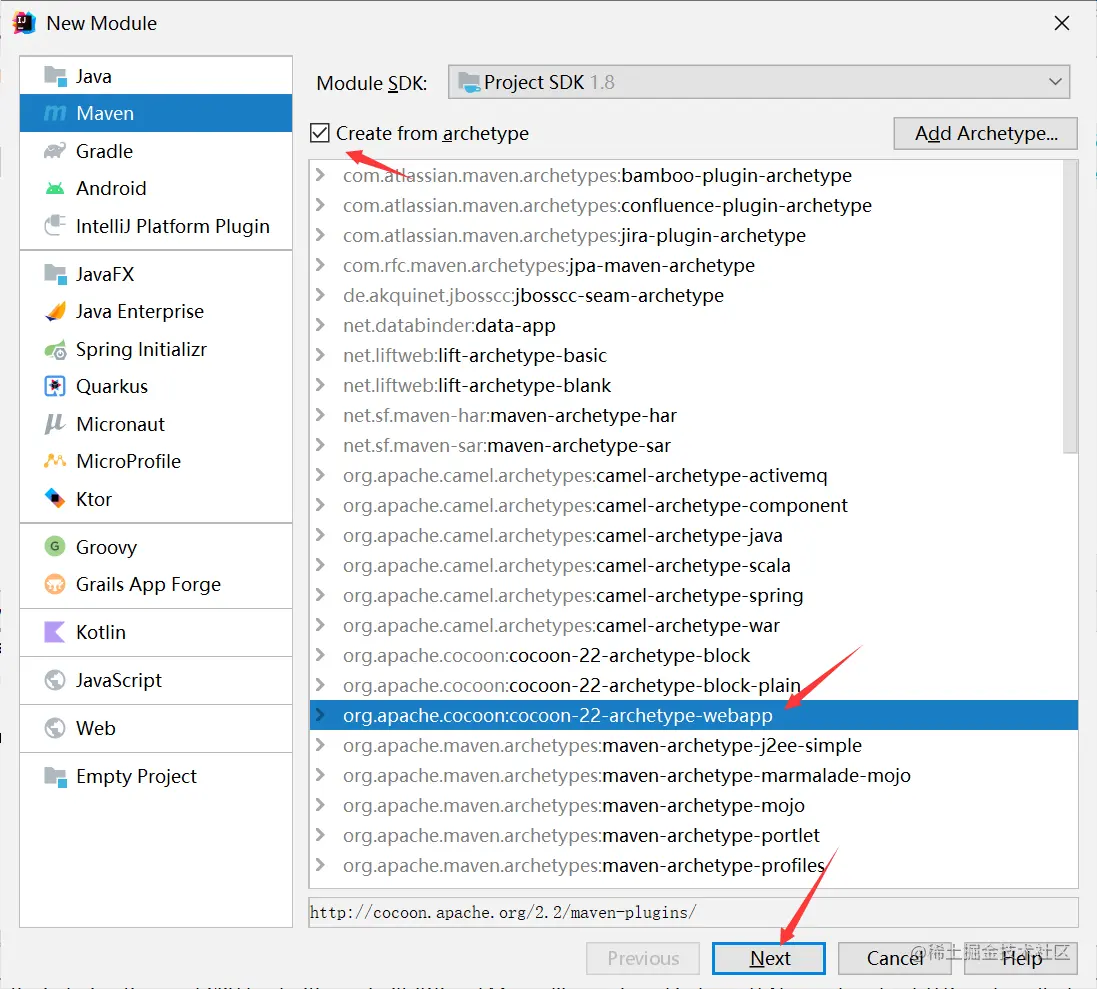Screen dimensions: 1097x989
Task: Select cocoon-22-archetype-block-plain row
Action: (x=693, y=685)
